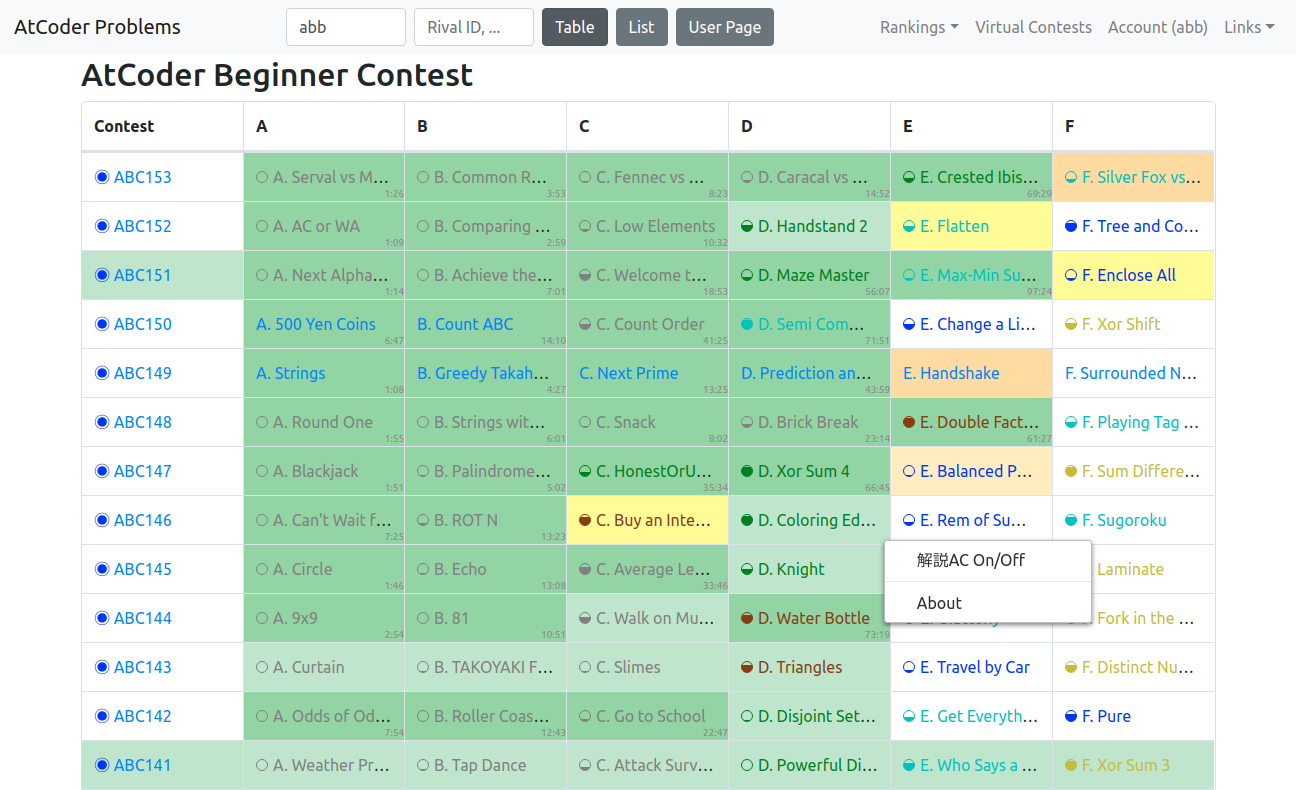1296x790 pixels.
Task: Click brown difficulty circle beside D. Water Bottle
Action: (x=746, y=618)
